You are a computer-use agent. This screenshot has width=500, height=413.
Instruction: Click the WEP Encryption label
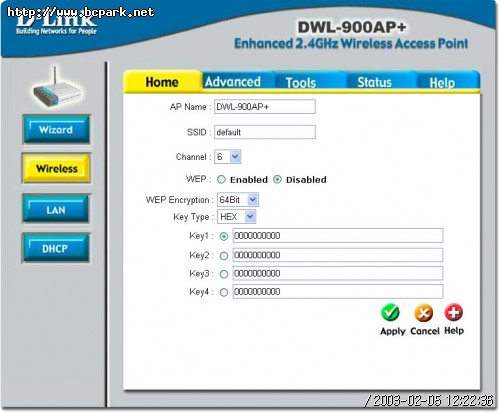coord(179,200)
